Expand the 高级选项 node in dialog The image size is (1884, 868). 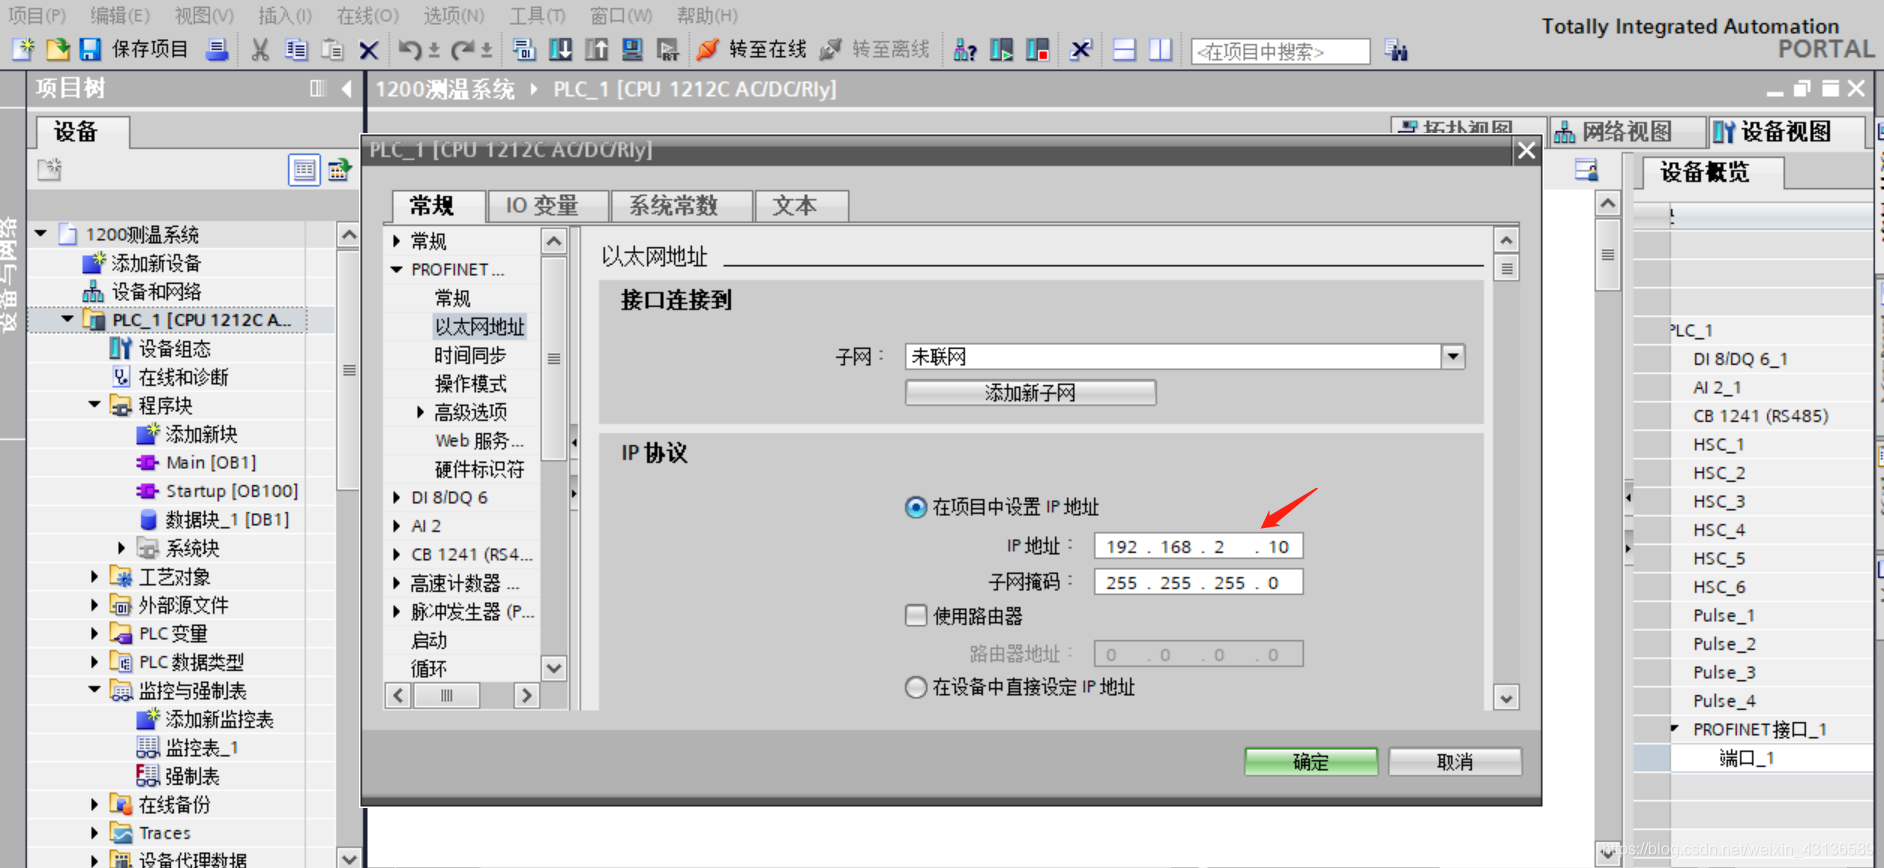(x=420, y=412)
